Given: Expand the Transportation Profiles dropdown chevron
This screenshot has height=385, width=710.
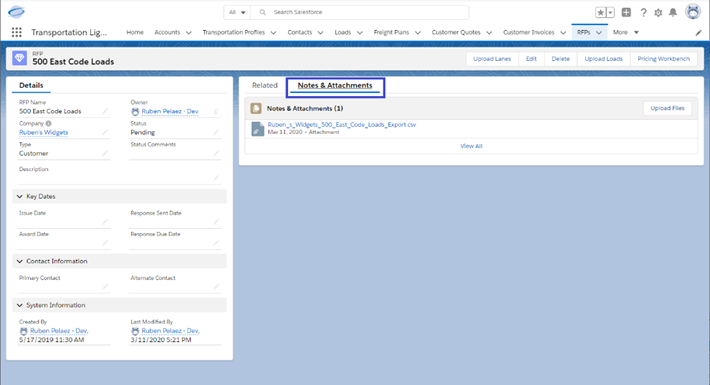Looking at the screenshot, I should click(273, 33).
